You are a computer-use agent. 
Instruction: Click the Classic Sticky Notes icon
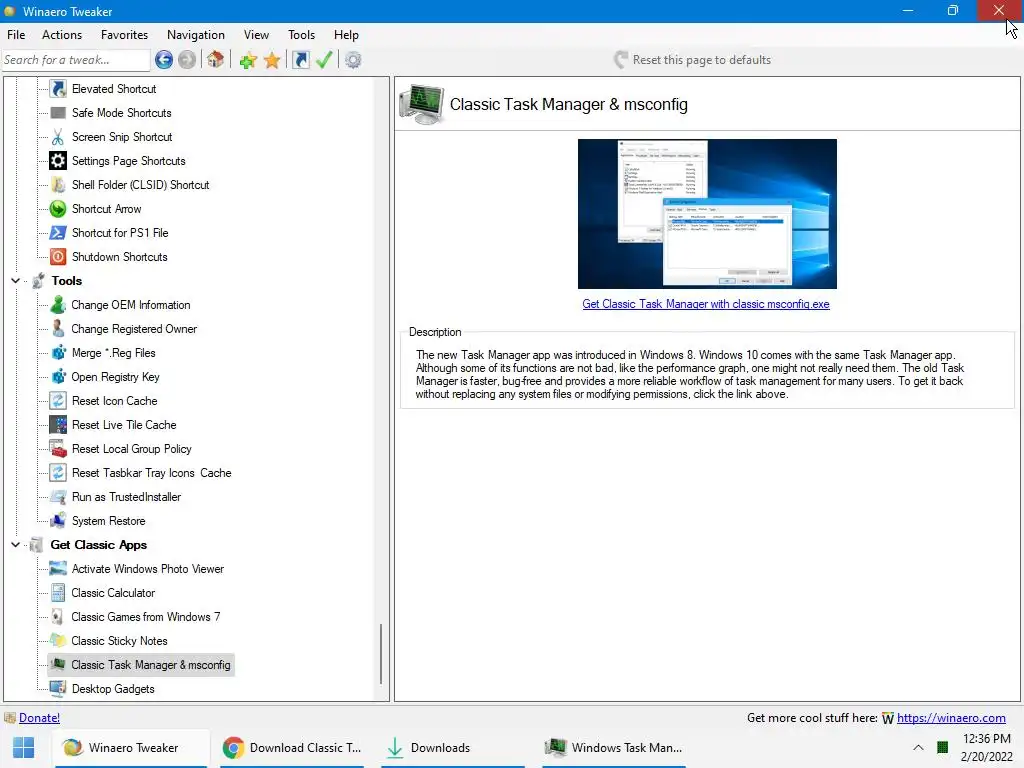(x=58, y=641)
